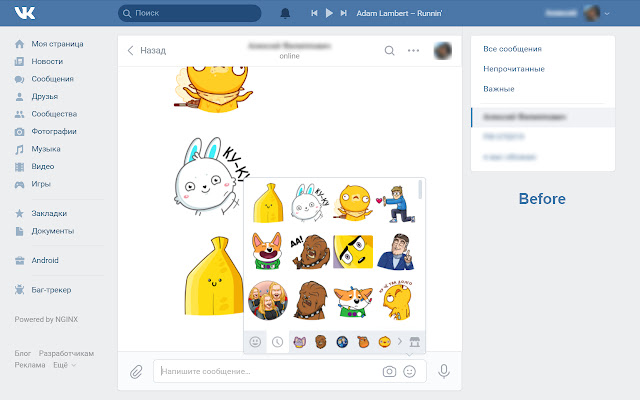Switch to emoji tab in sticker panel

(256, 342)
